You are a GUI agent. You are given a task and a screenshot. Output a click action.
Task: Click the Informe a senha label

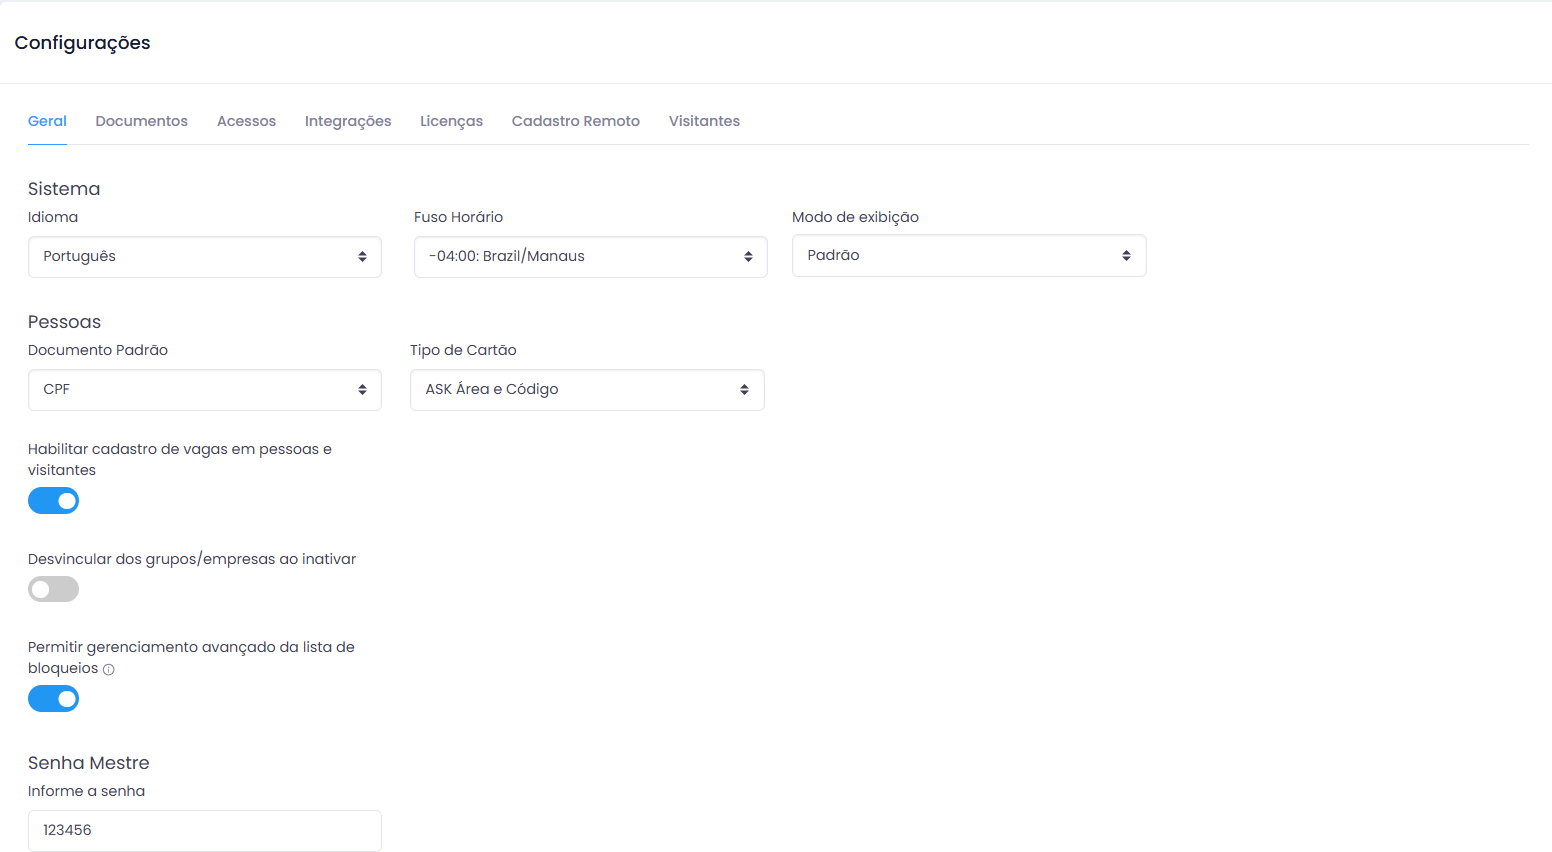point(86,791)
